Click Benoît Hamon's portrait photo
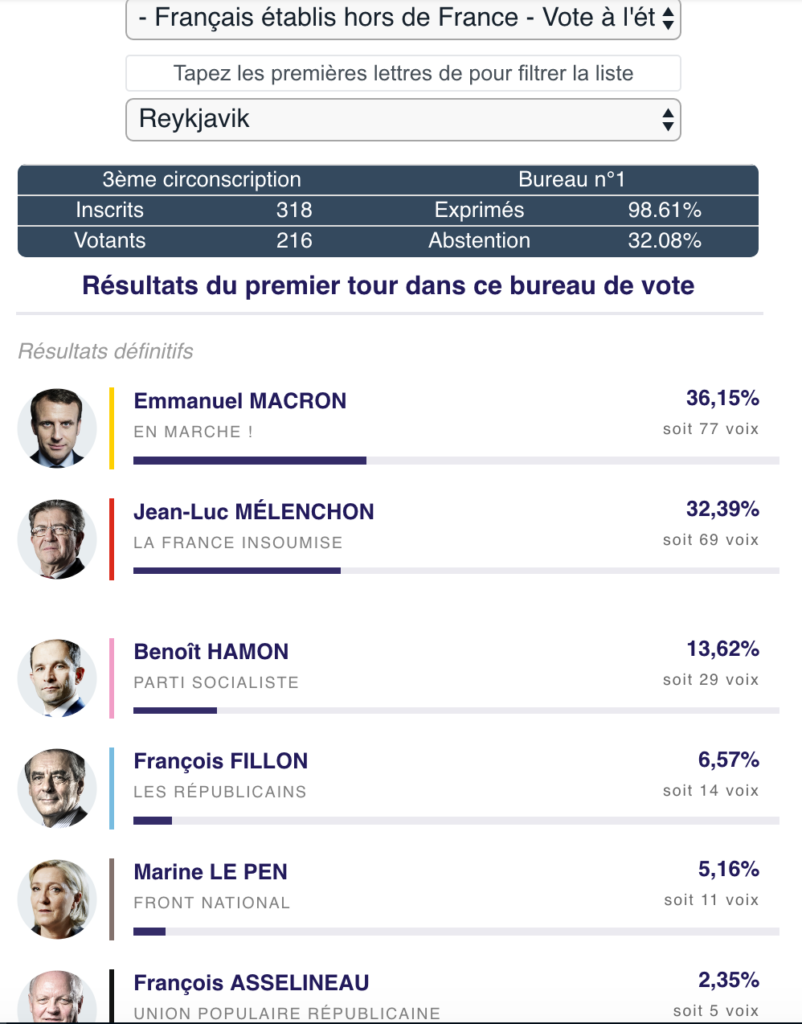 coord(57,678)
